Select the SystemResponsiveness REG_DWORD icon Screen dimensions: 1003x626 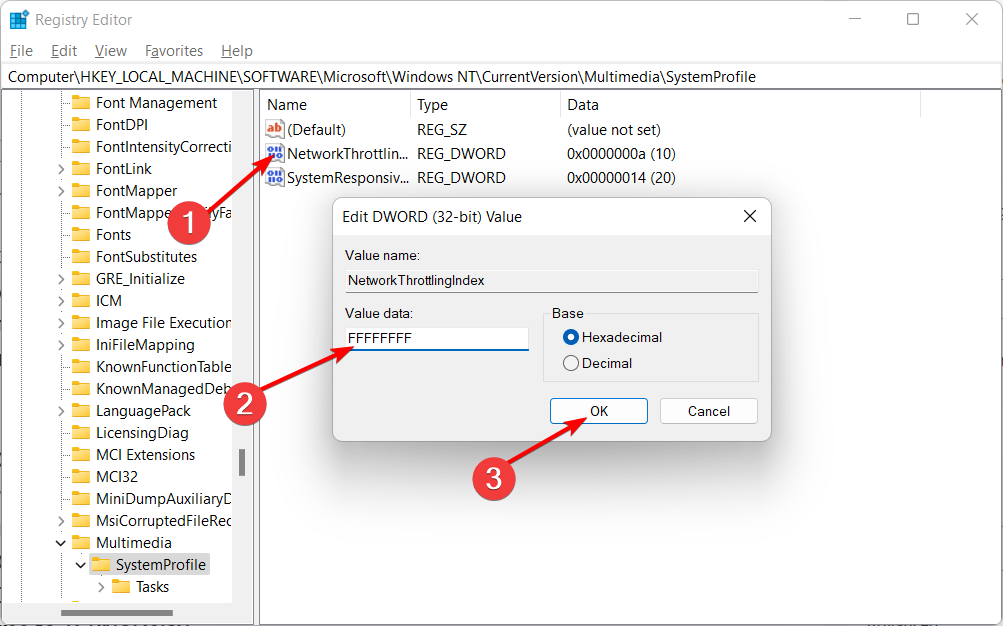tap(273, 177)
